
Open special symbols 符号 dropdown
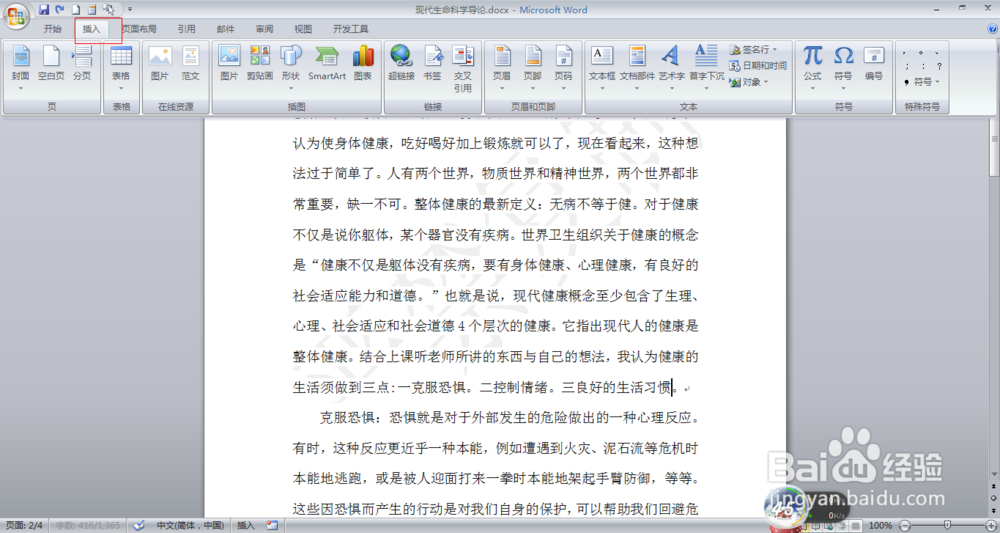coord(922,82)
